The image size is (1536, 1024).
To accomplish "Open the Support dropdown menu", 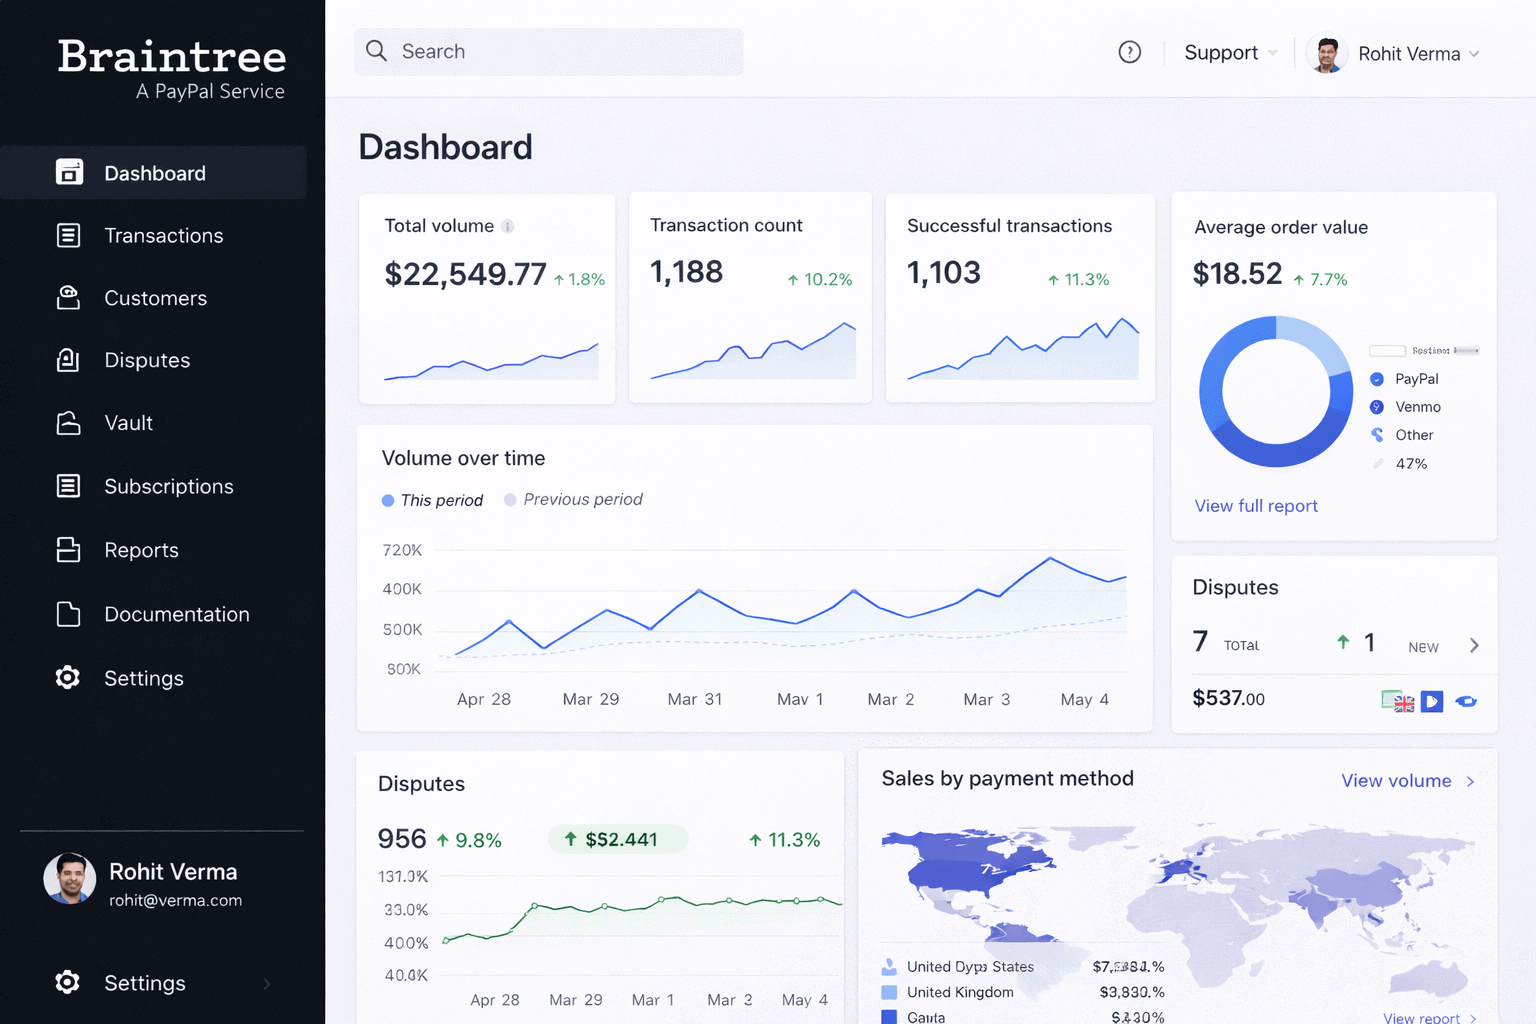I will [x=1229, y=53].
